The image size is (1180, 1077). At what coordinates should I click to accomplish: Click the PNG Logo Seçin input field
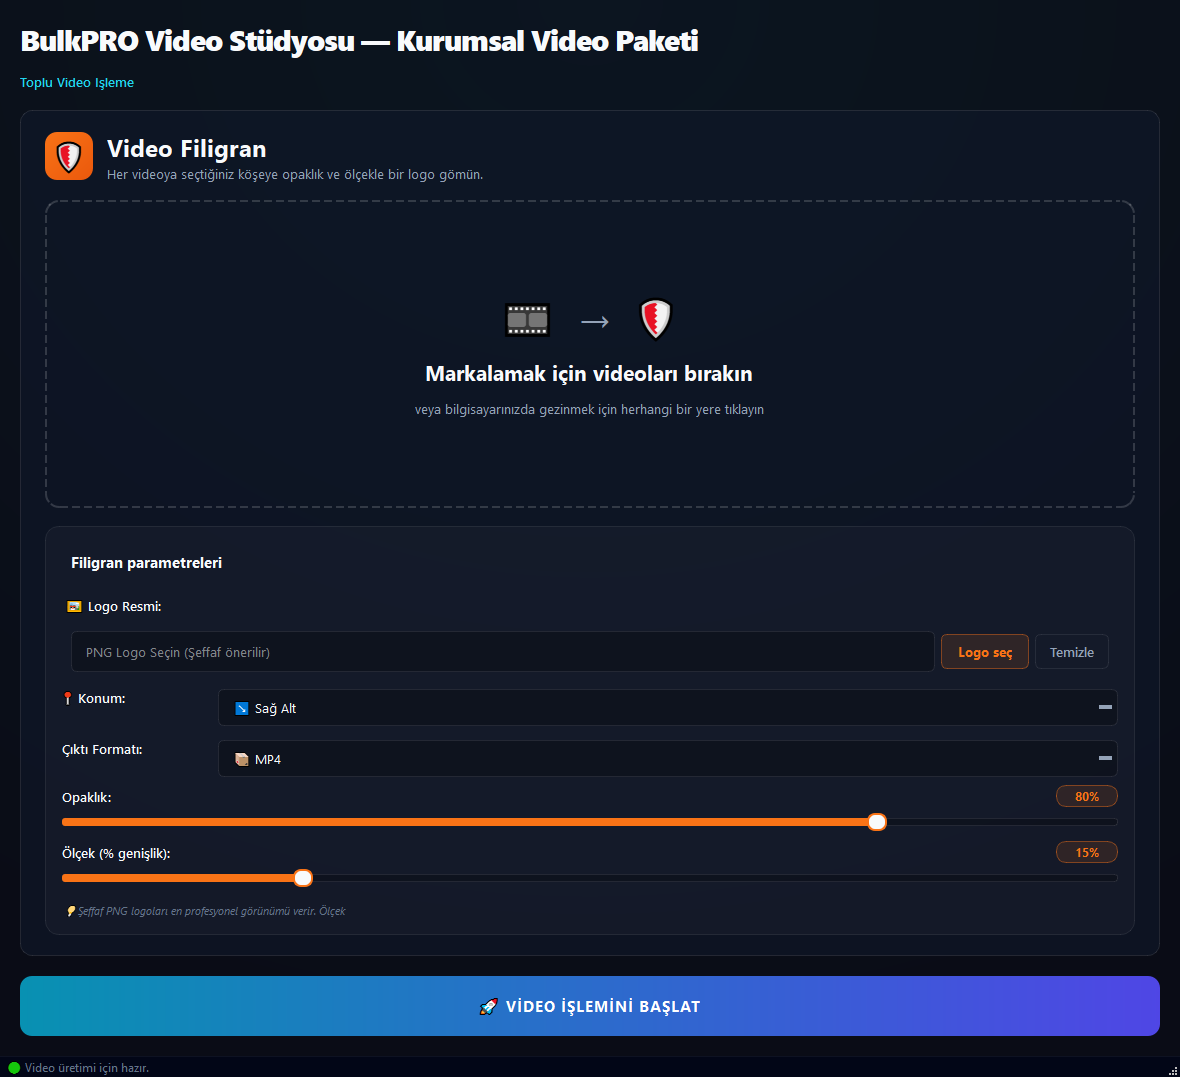(x=503, y=652)
